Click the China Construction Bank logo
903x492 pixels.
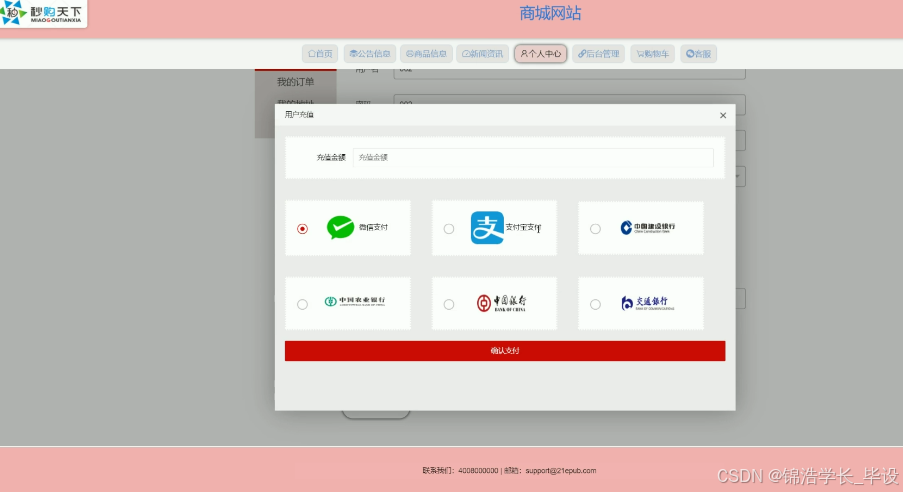tap(647, 228)
